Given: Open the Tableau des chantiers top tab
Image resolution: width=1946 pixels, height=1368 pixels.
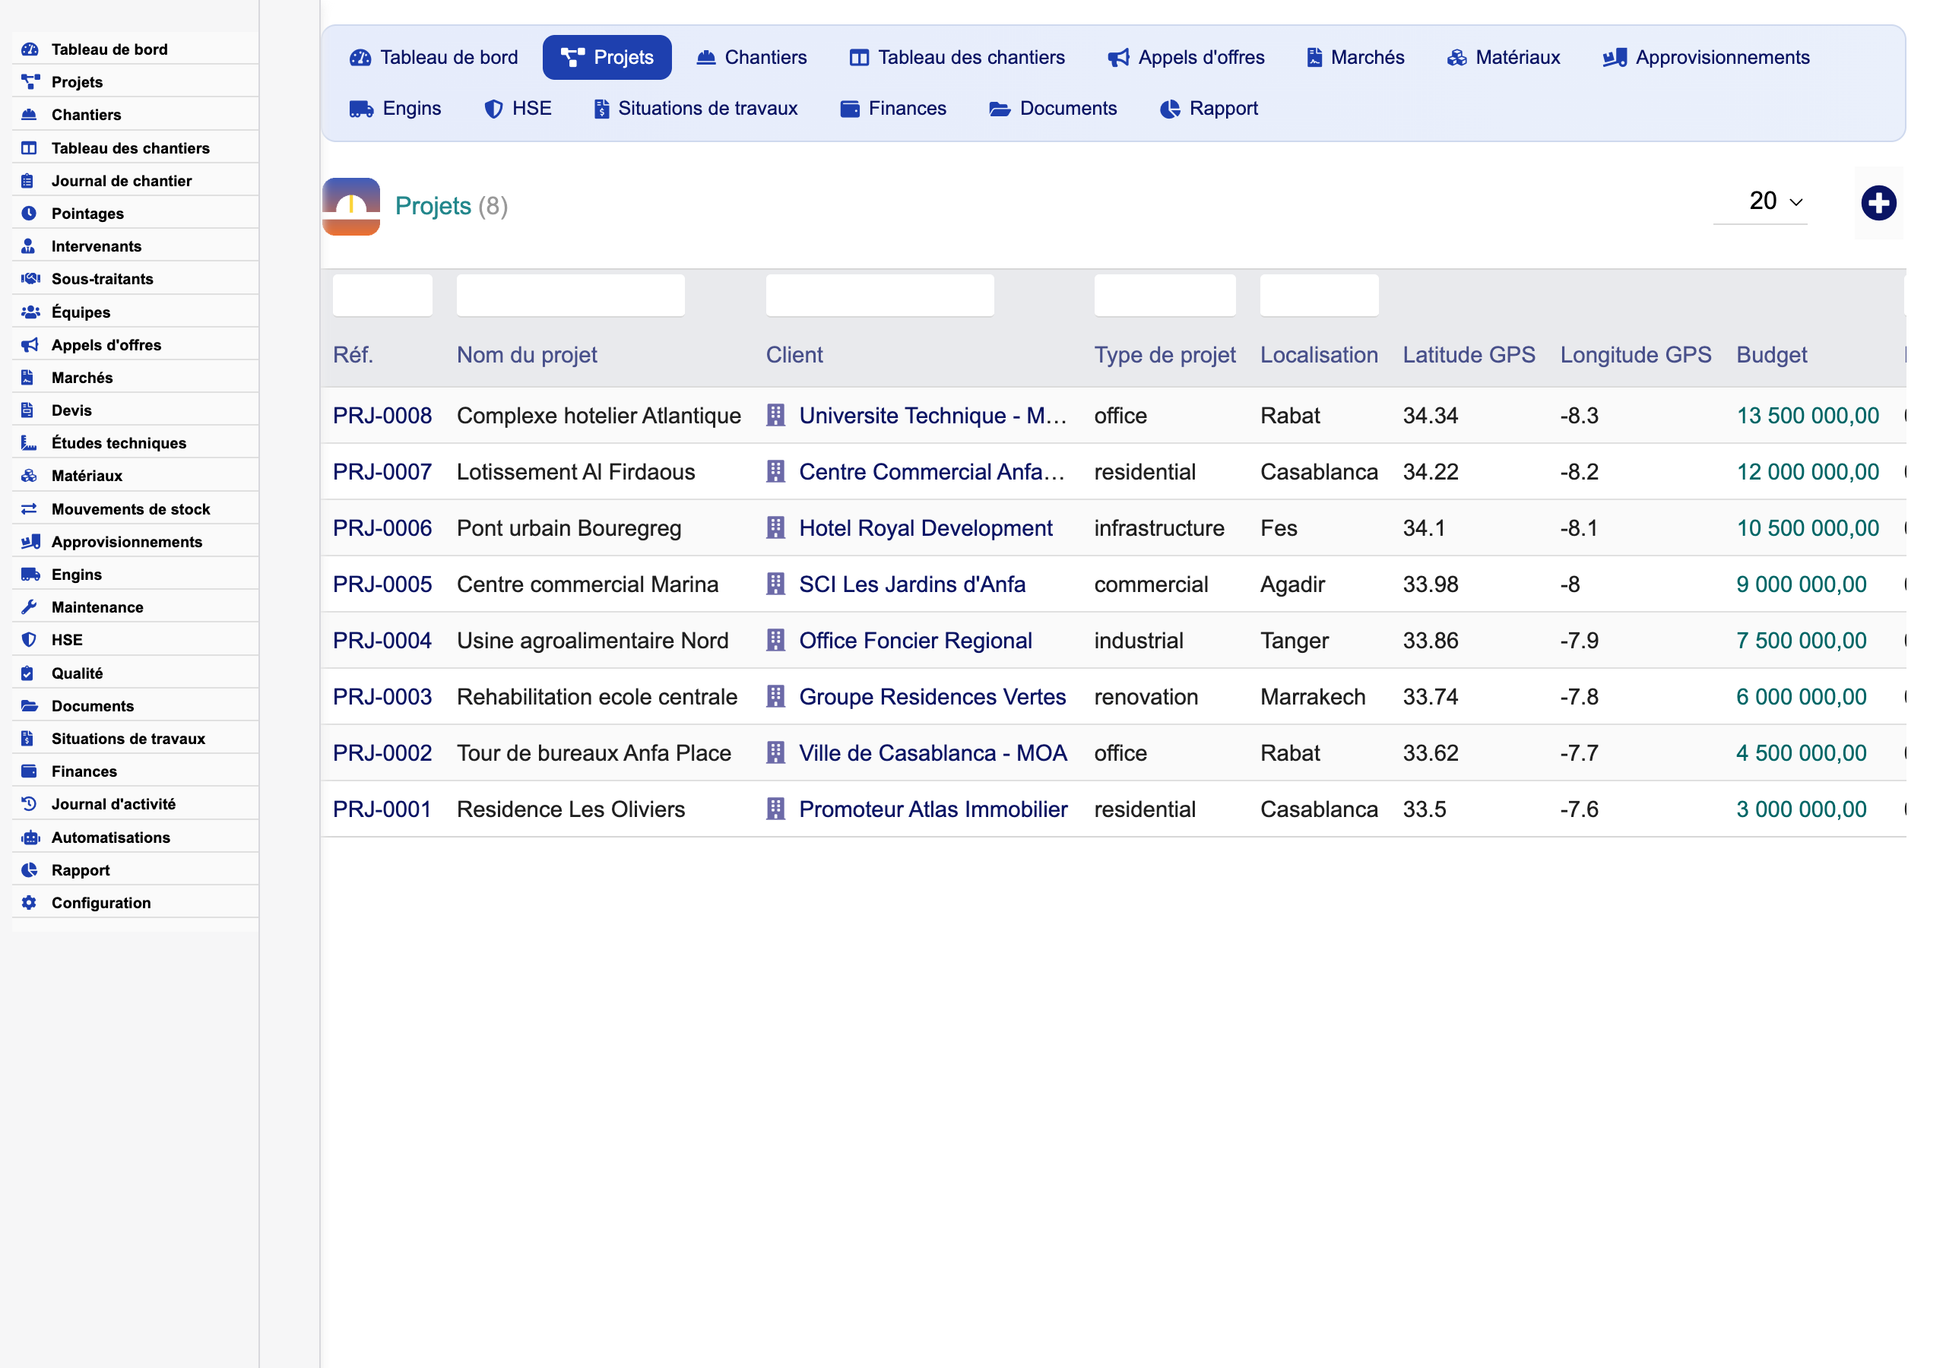Looking at the screenshot, I should [957, 57].
